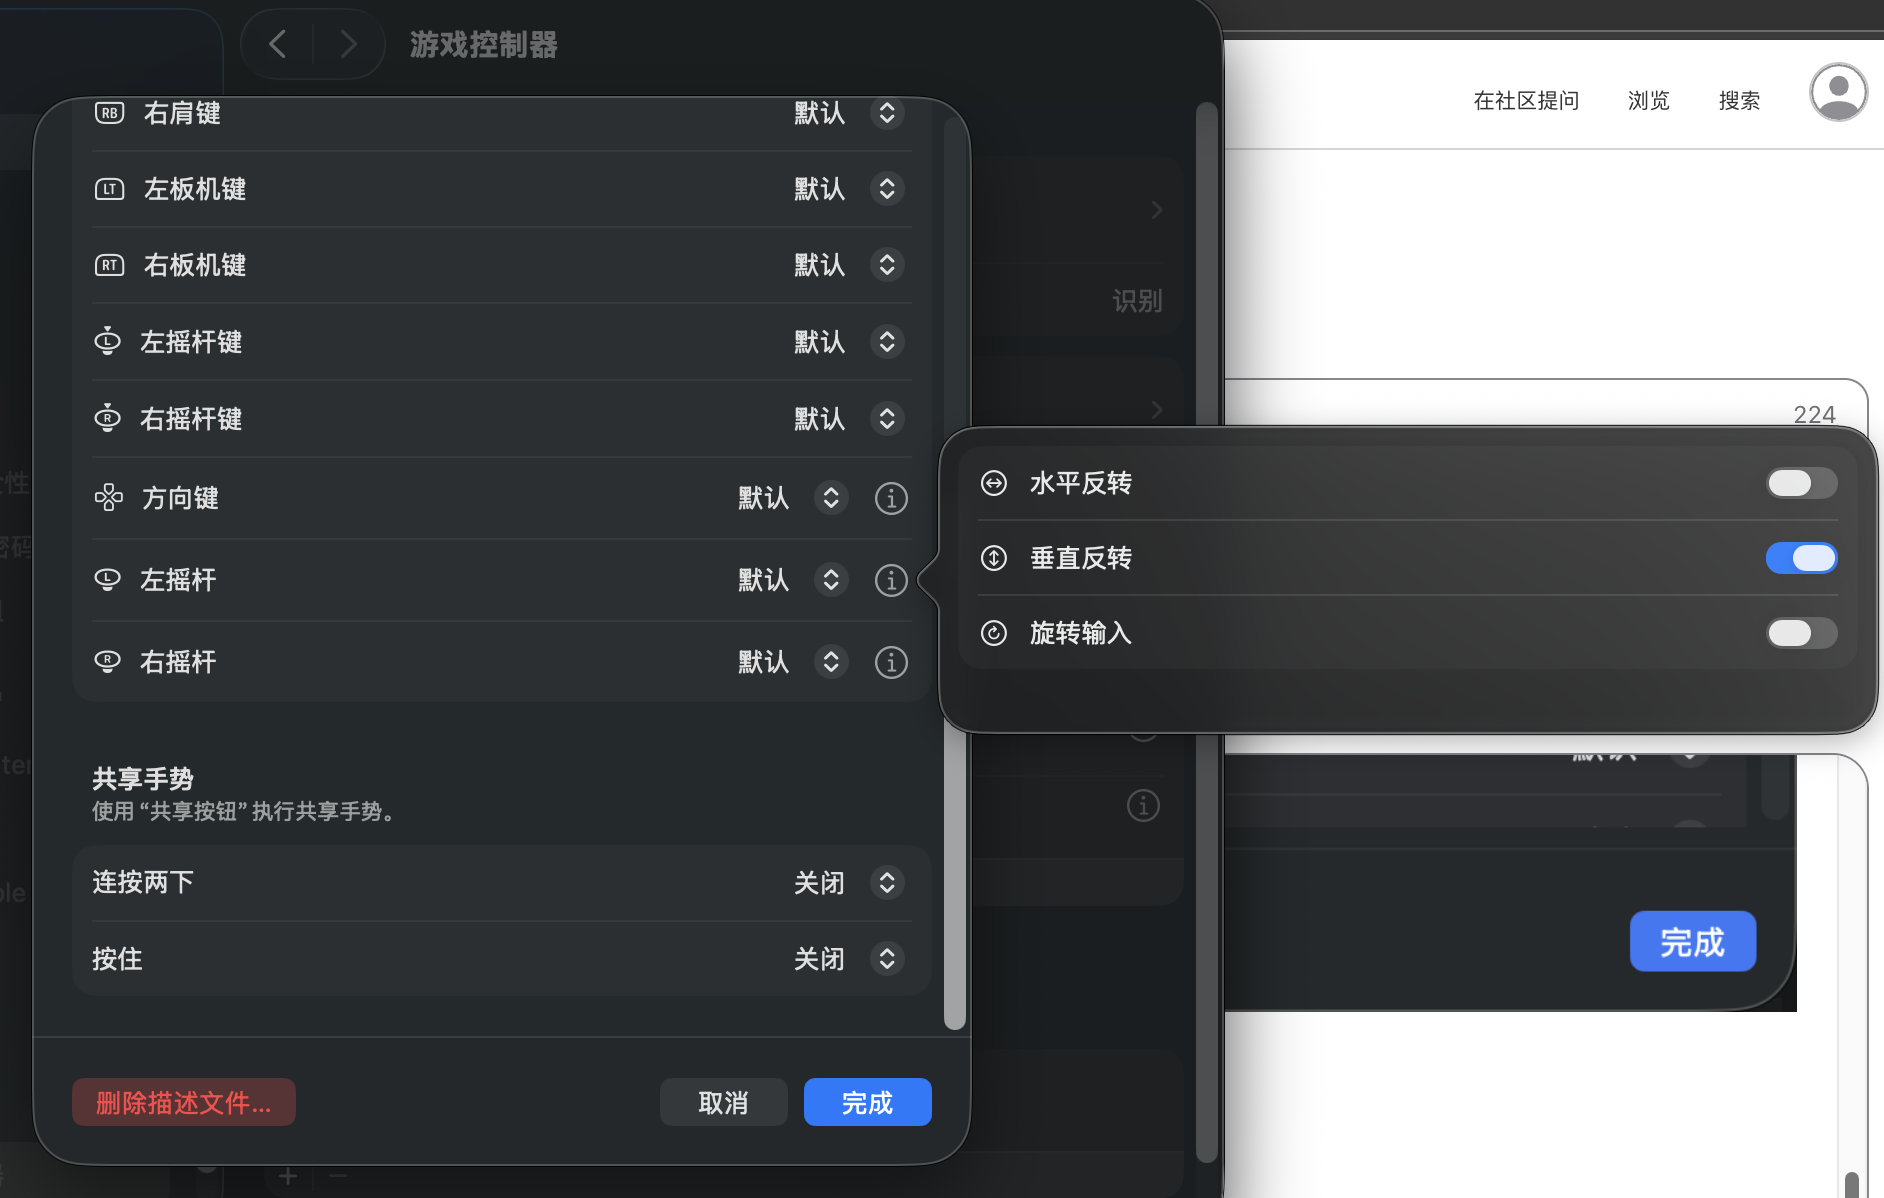Select 浏览 in the top navigation

pos(1648,100)
